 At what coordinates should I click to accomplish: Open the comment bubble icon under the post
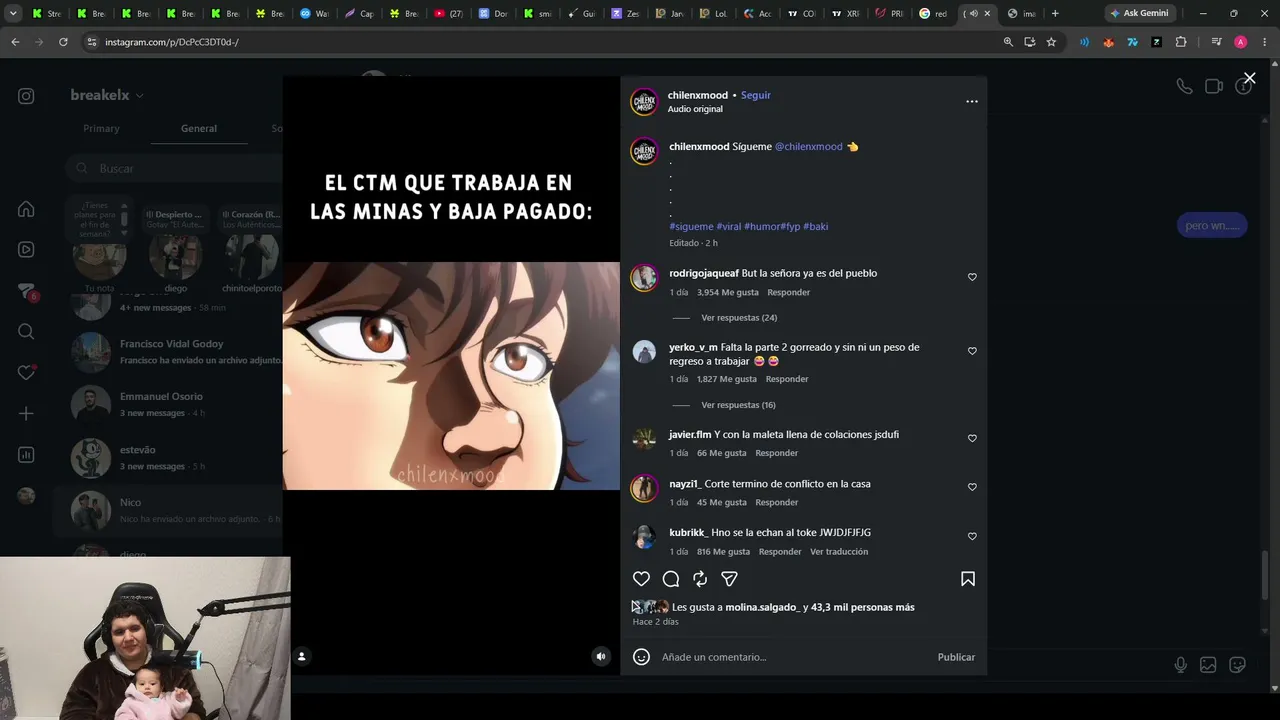(x=671, y=579)
